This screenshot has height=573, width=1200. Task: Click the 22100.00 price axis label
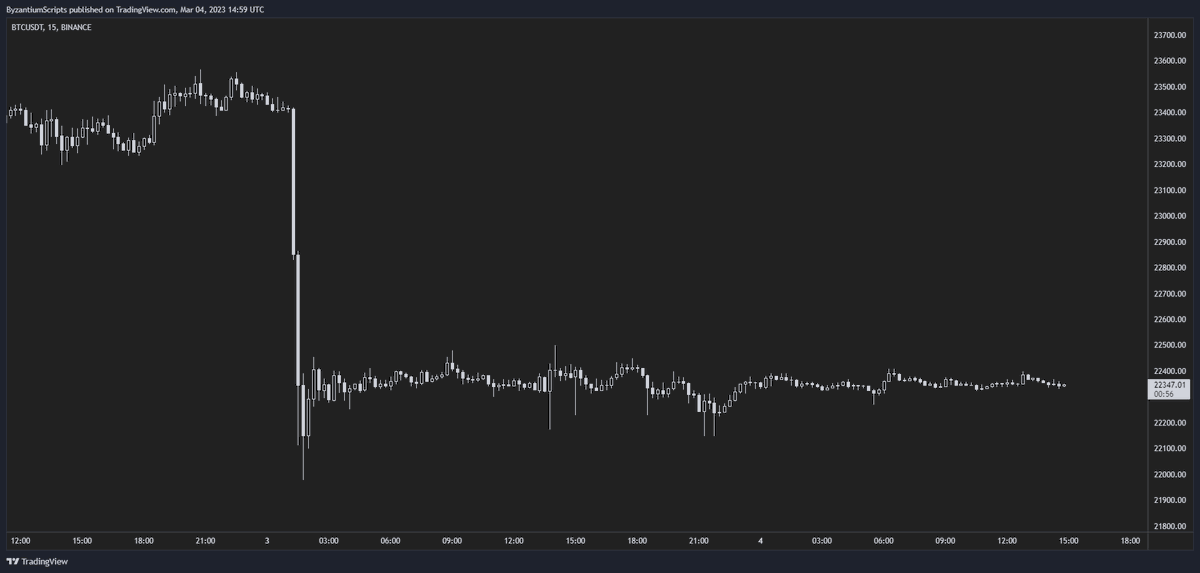(x=1170, y=449)
